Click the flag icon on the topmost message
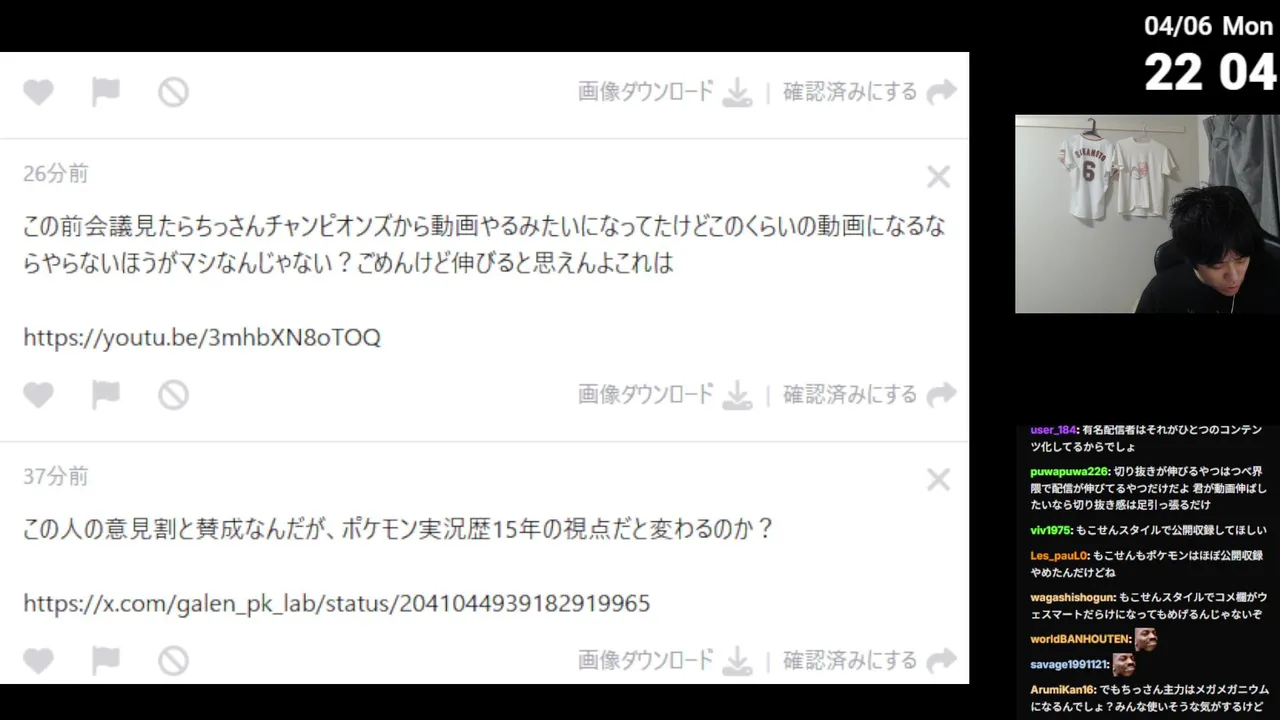The height and width of the screenshot is (720, 1280). coord(105,92)
